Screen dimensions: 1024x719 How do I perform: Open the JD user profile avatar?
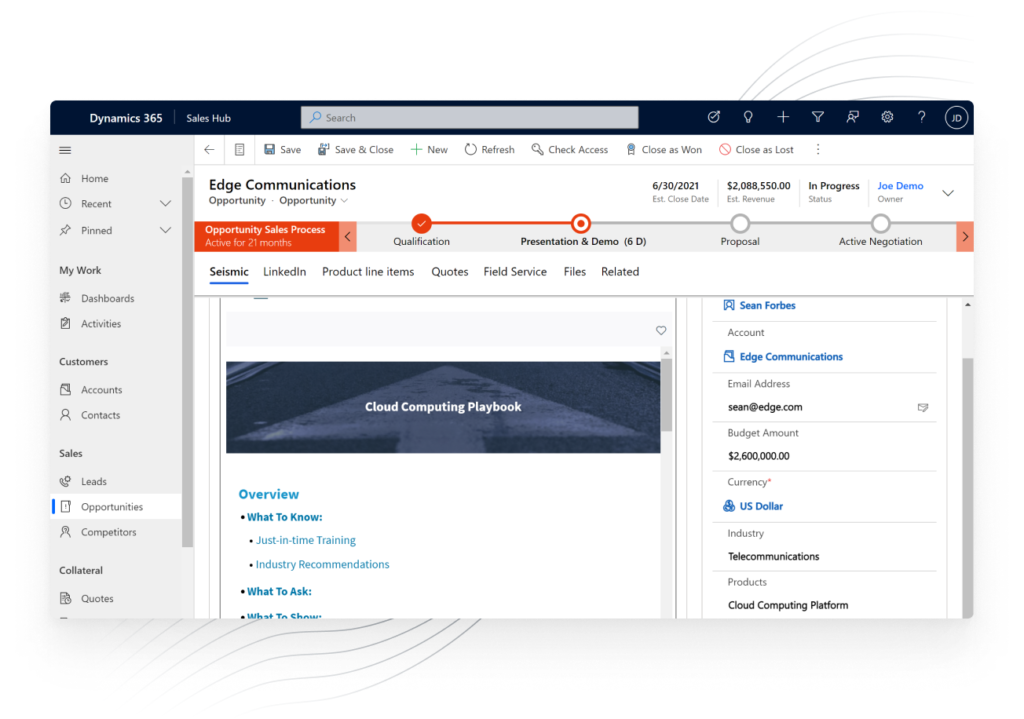[x=956, y=118]
